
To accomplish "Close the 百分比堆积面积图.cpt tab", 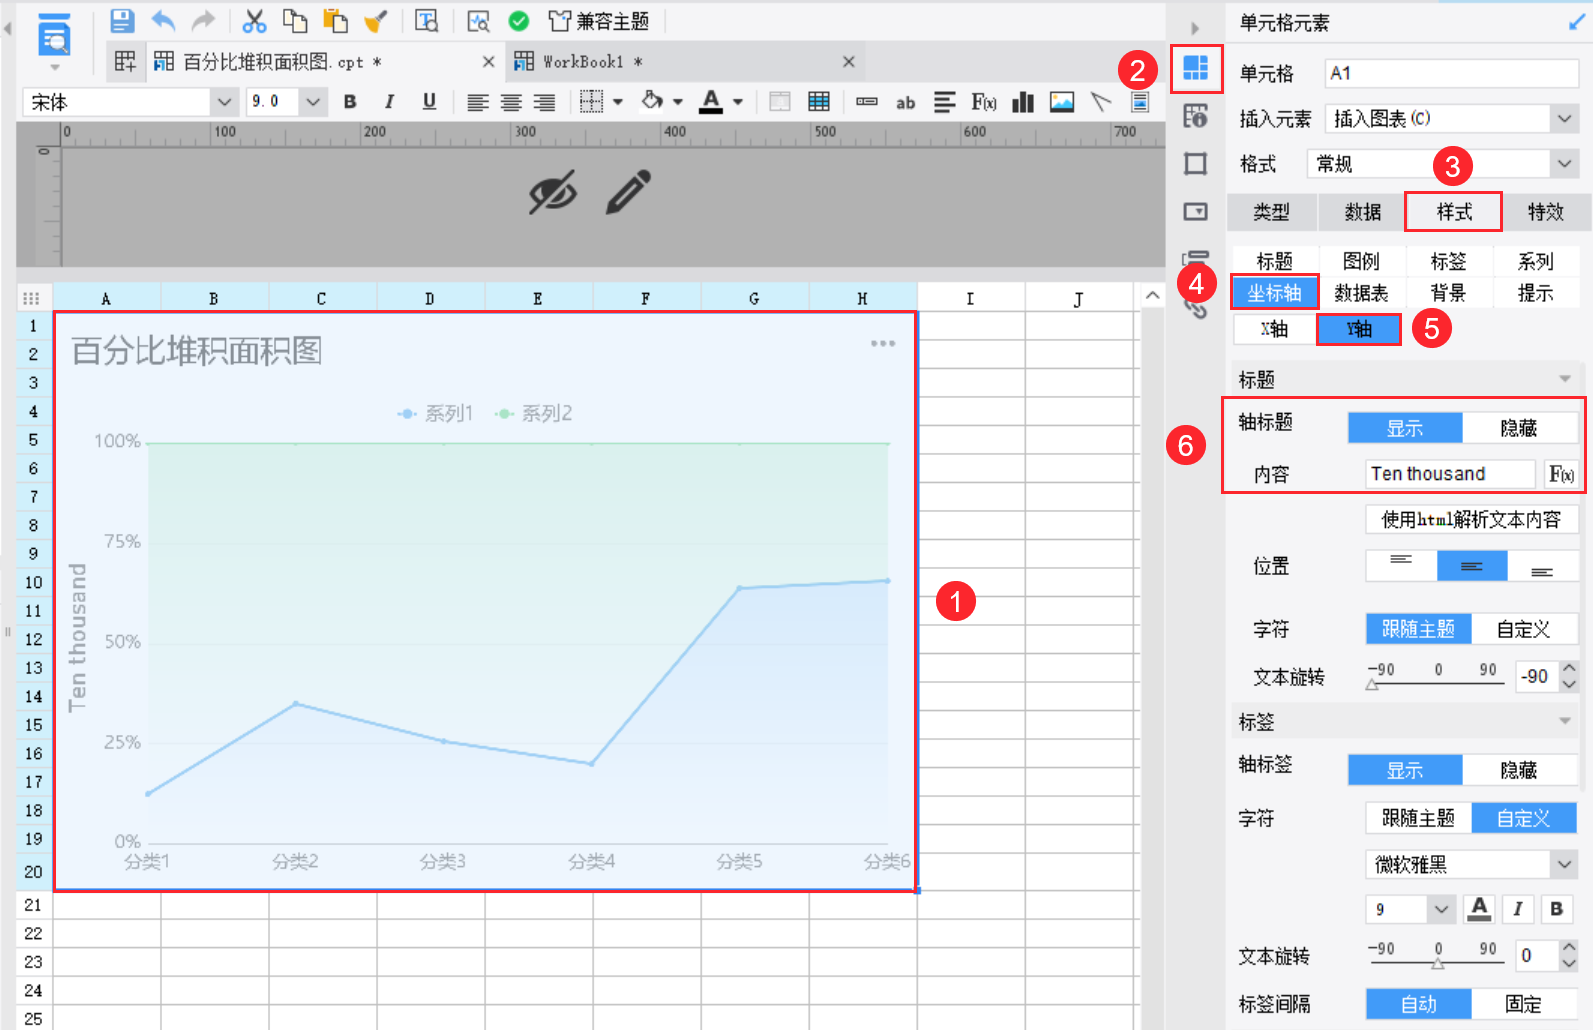I will pos(489,62).
